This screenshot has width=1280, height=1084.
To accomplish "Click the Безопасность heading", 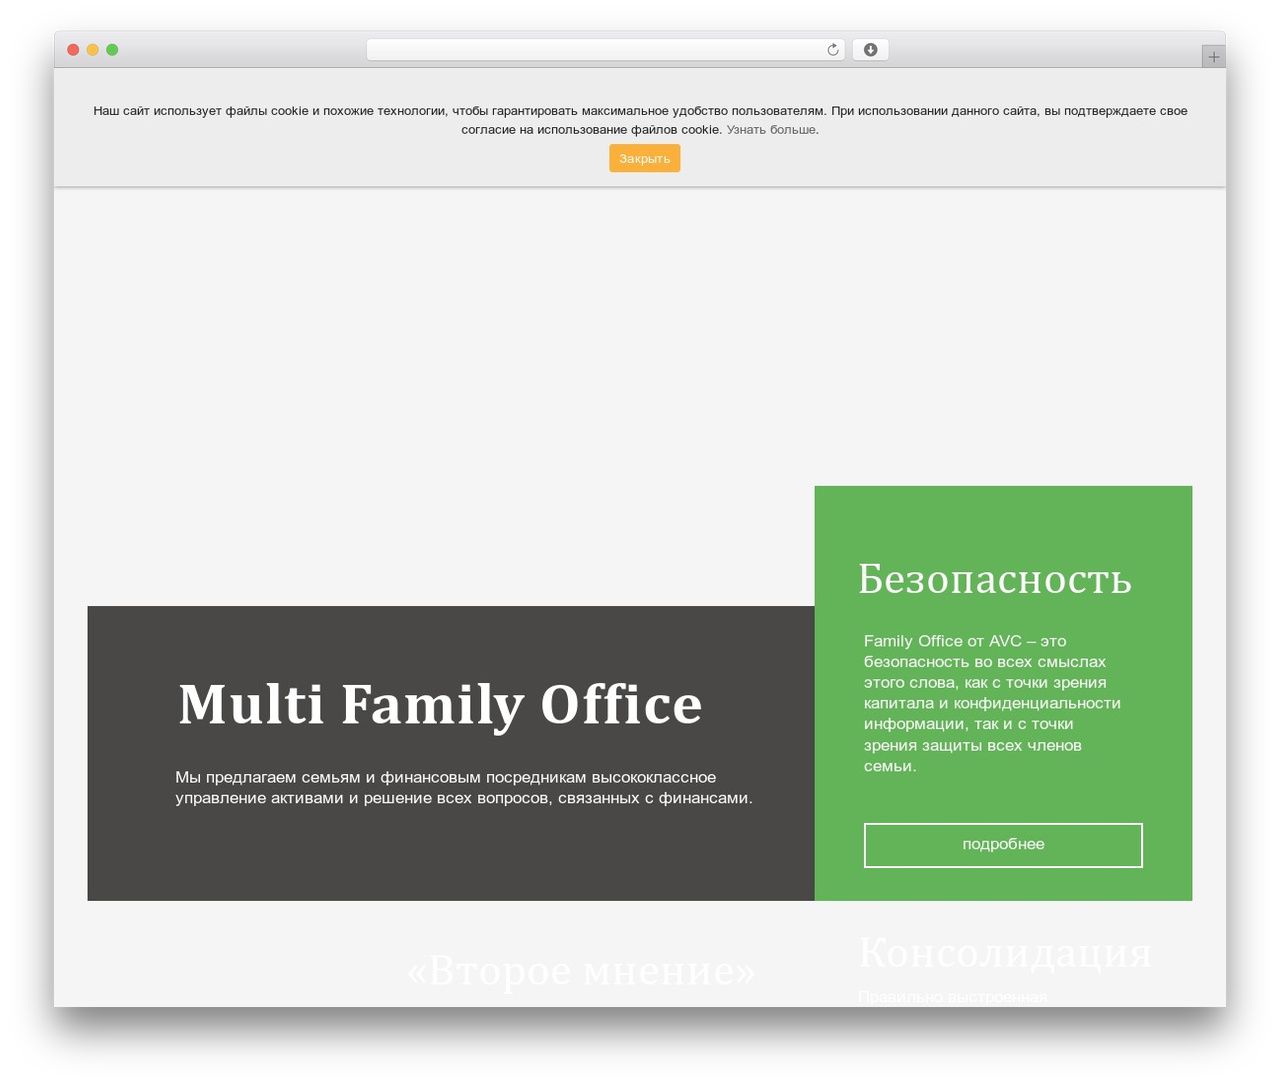I will [995, 579].
